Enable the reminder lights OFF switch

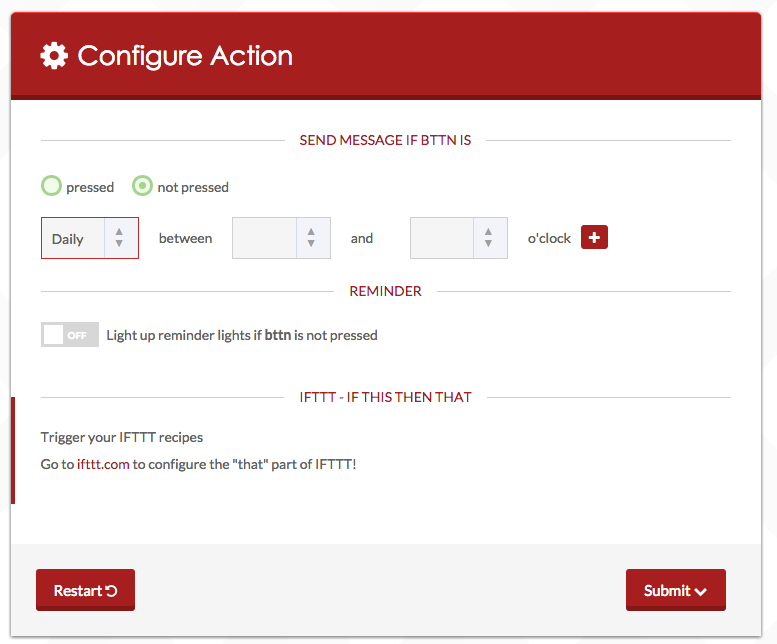[70, 335]
